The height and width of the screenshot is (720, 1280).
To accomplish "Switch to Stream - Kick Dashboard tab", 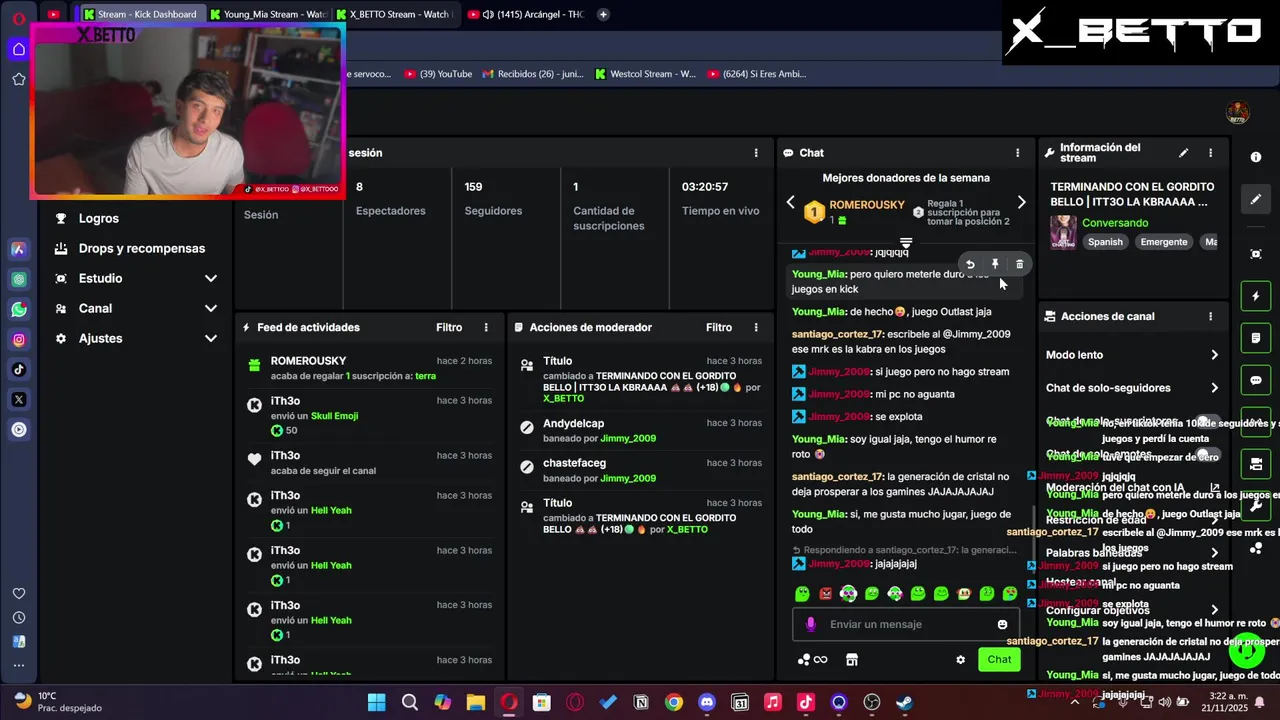I will coord(141,14).
